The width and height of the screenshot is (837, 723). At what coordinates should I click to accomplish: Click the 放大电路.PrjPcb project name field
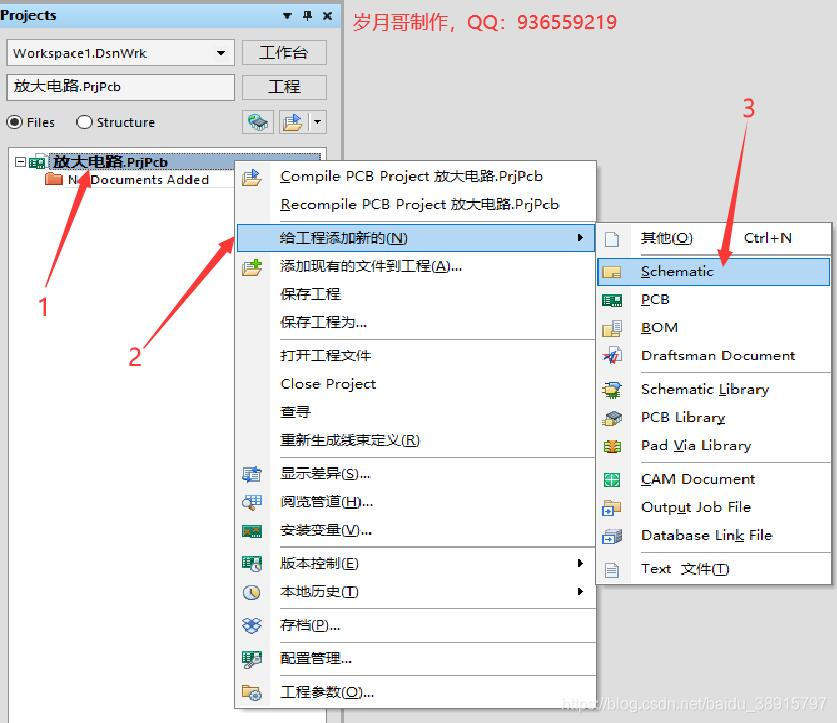(120, 87)
